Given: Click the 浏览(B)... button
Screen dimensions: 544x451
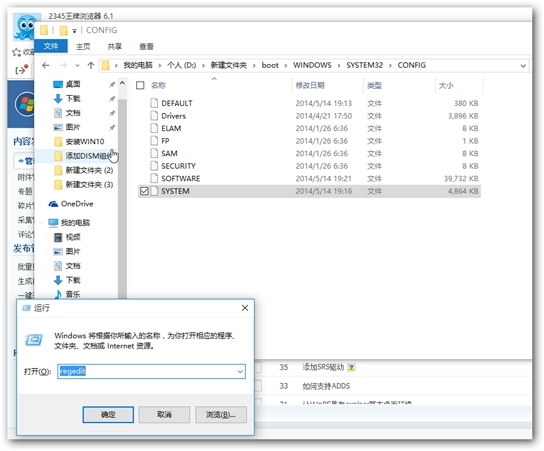Looking at the screenshot, I should click(221, 415).
